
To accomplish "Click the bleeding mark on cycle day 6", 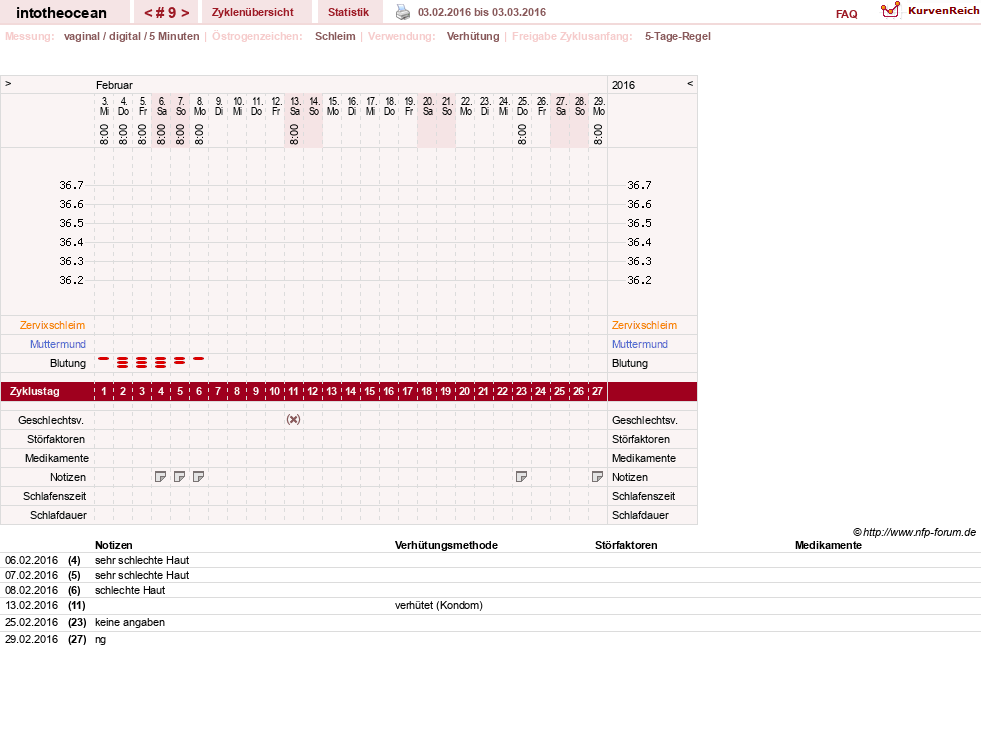I will click(x=199, y=359).
